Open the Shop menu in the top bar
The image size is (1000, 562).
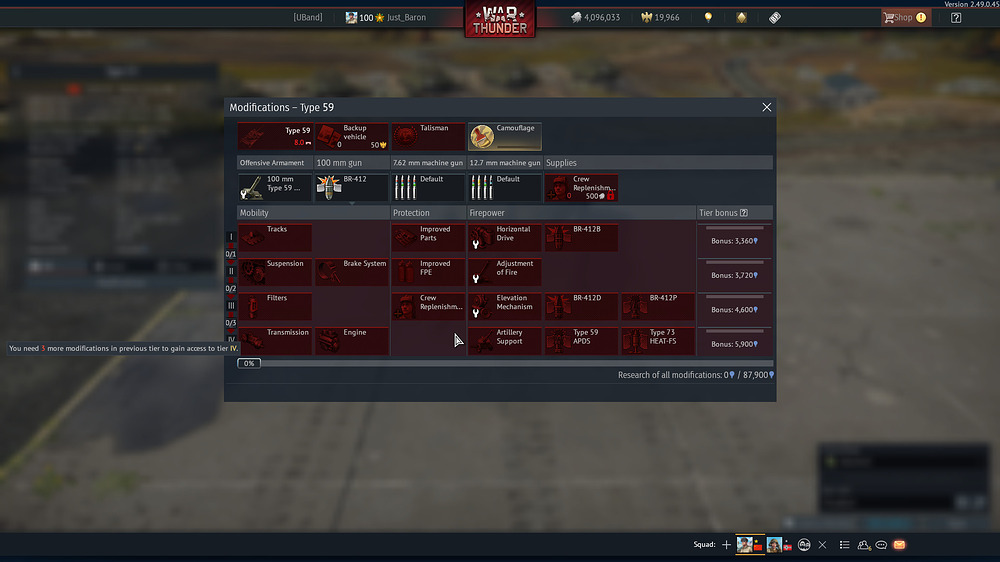tap(903, 17)
